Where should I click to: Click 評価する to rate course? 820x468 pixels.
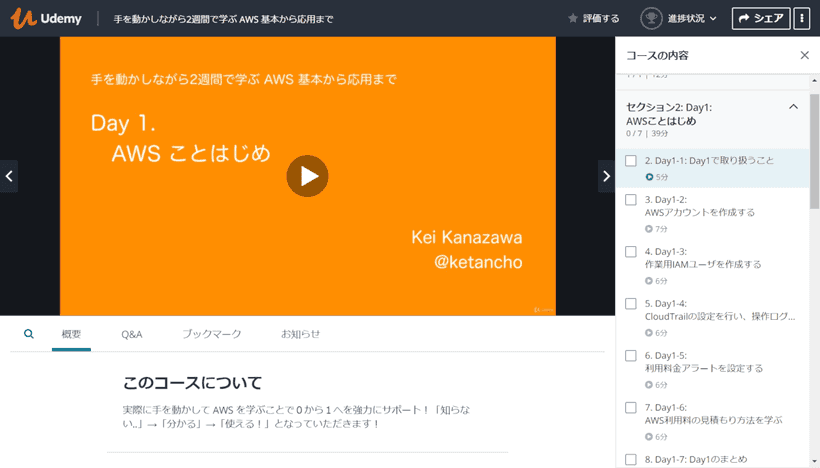coord(601,18)
